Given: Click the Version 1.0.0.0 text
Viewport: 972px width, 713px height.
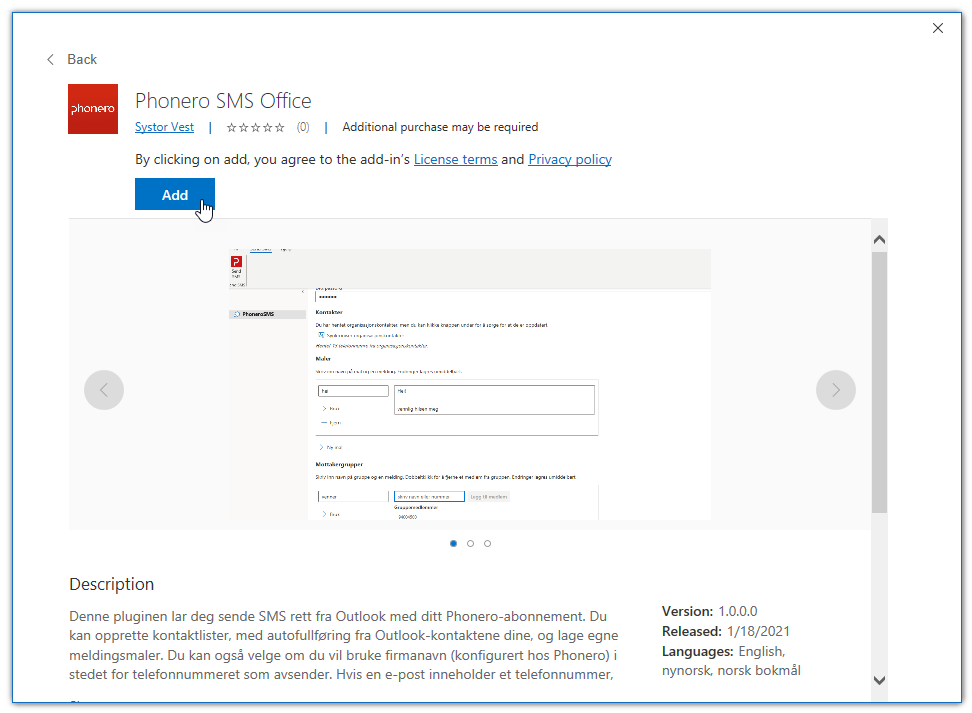Looking at the screenshot, I should point(710,611).
